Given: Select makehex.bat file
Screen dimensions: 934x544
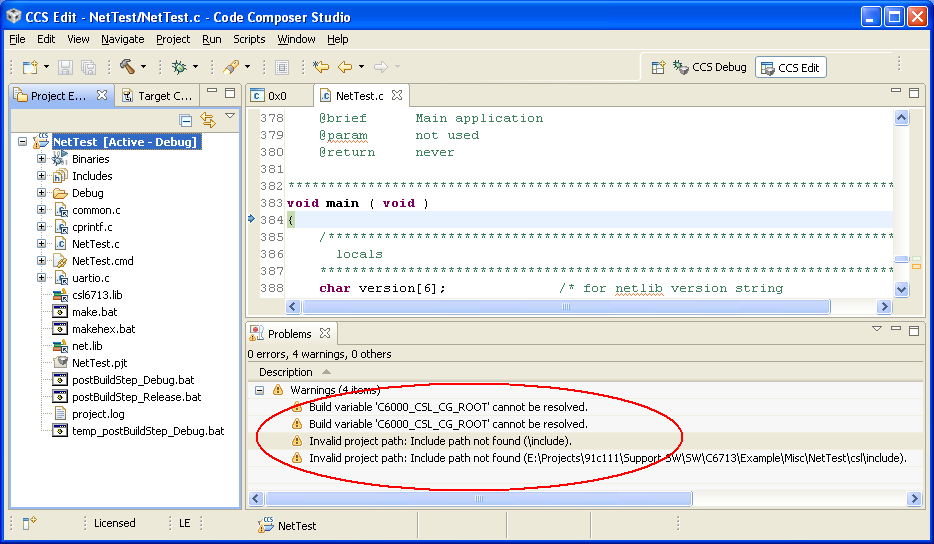Looking at the screenshot, I should pos(104,329).
